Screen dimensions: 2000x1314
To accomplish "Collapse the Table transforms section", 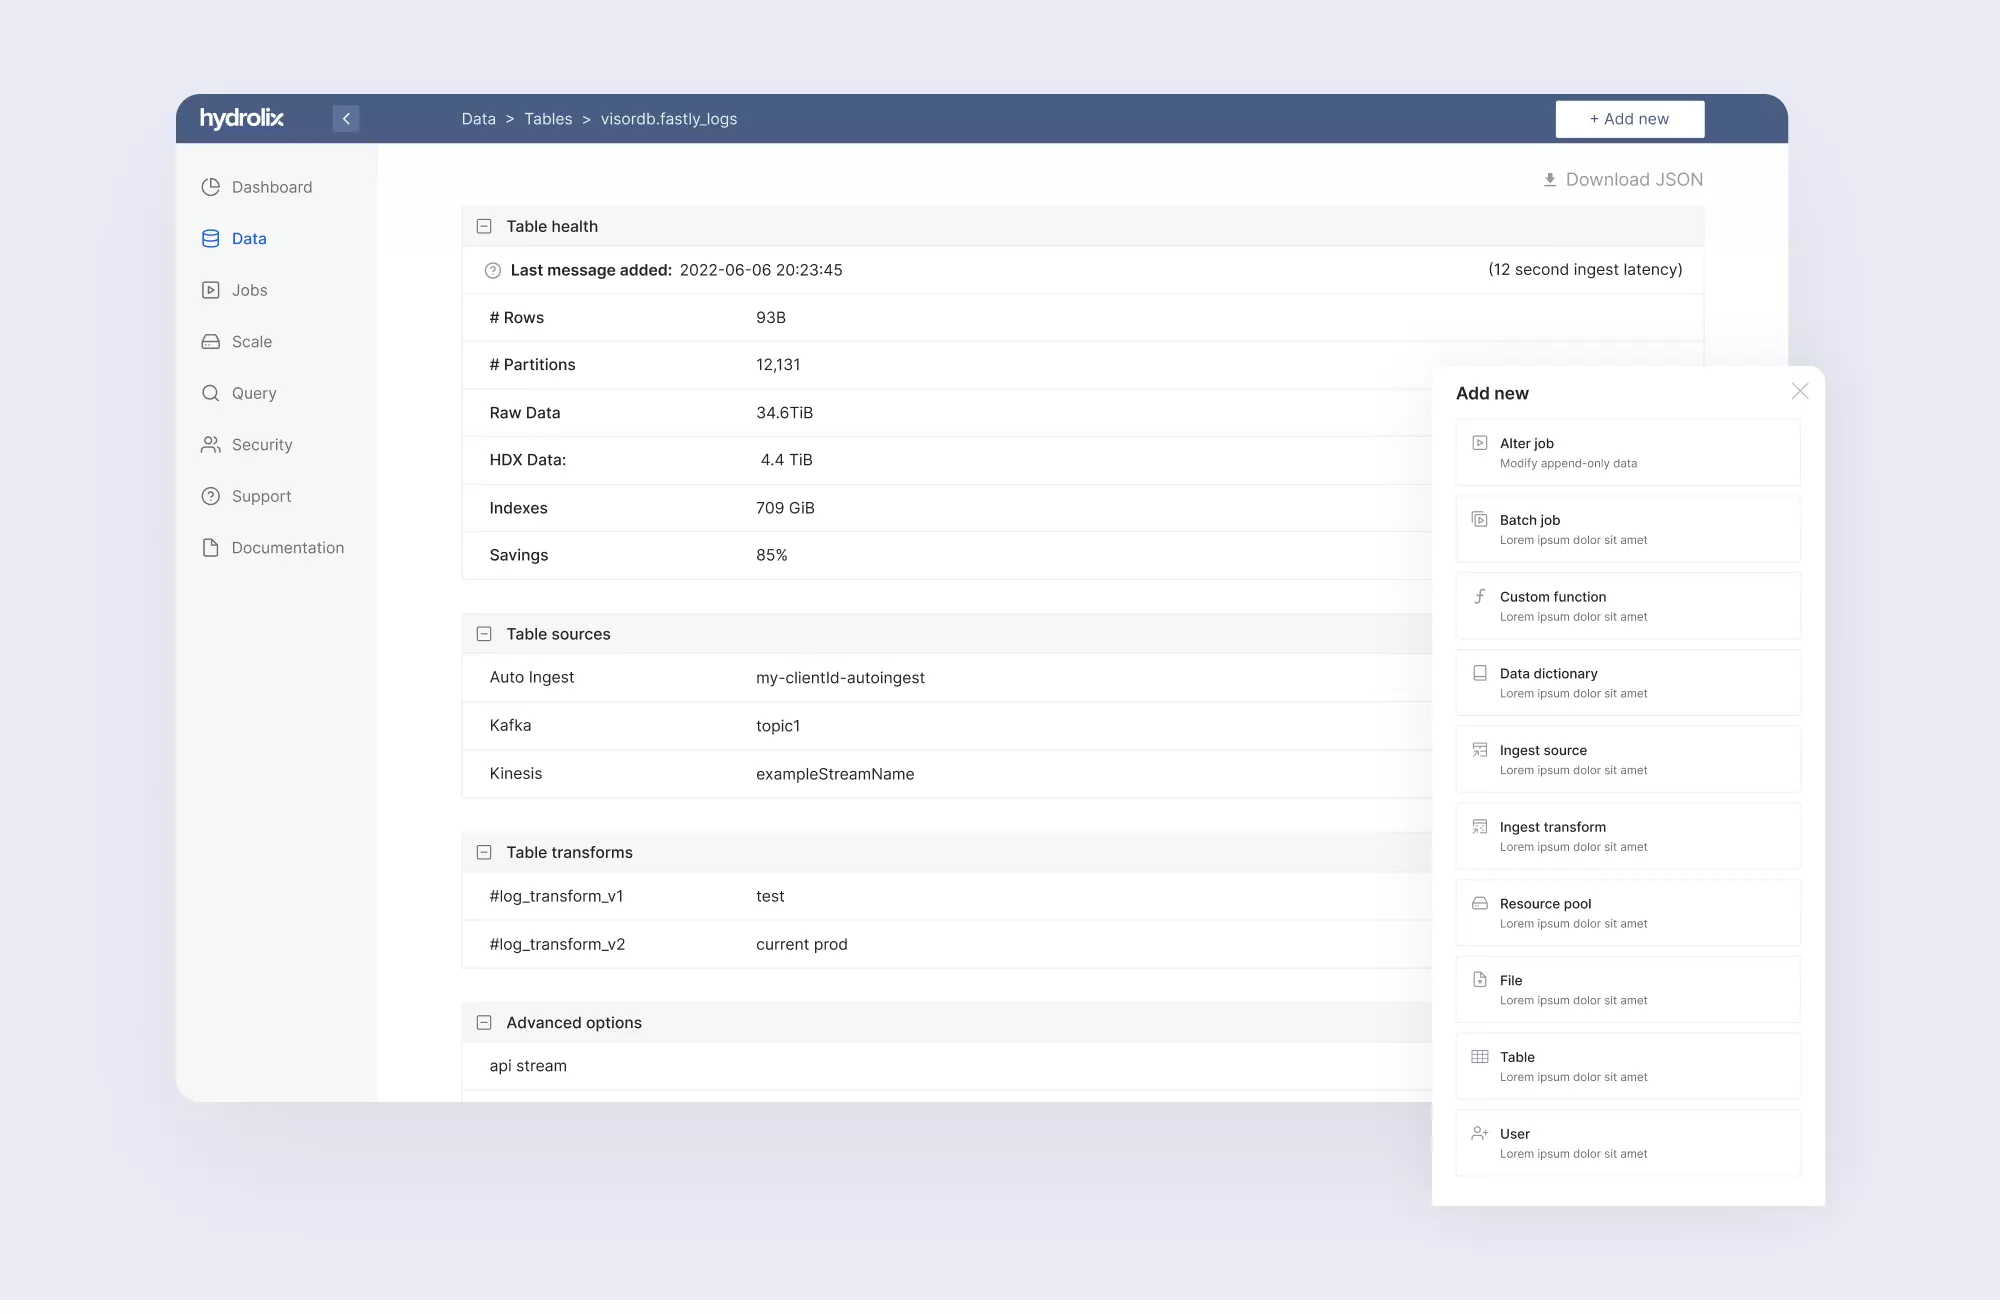I will tap(484, 853).
